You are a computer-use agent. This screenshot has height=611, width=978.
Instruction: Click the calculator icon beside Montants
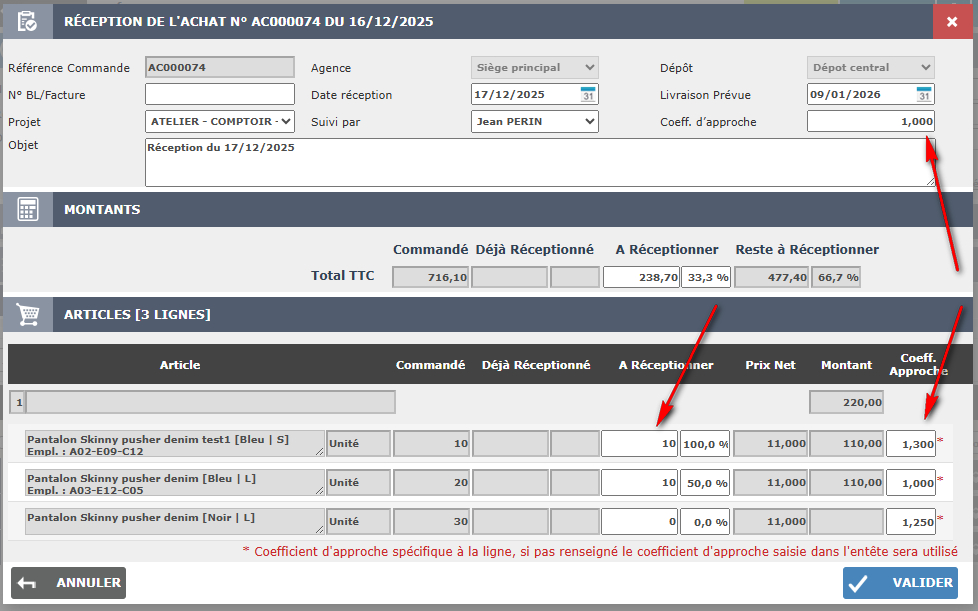[27, 210]
